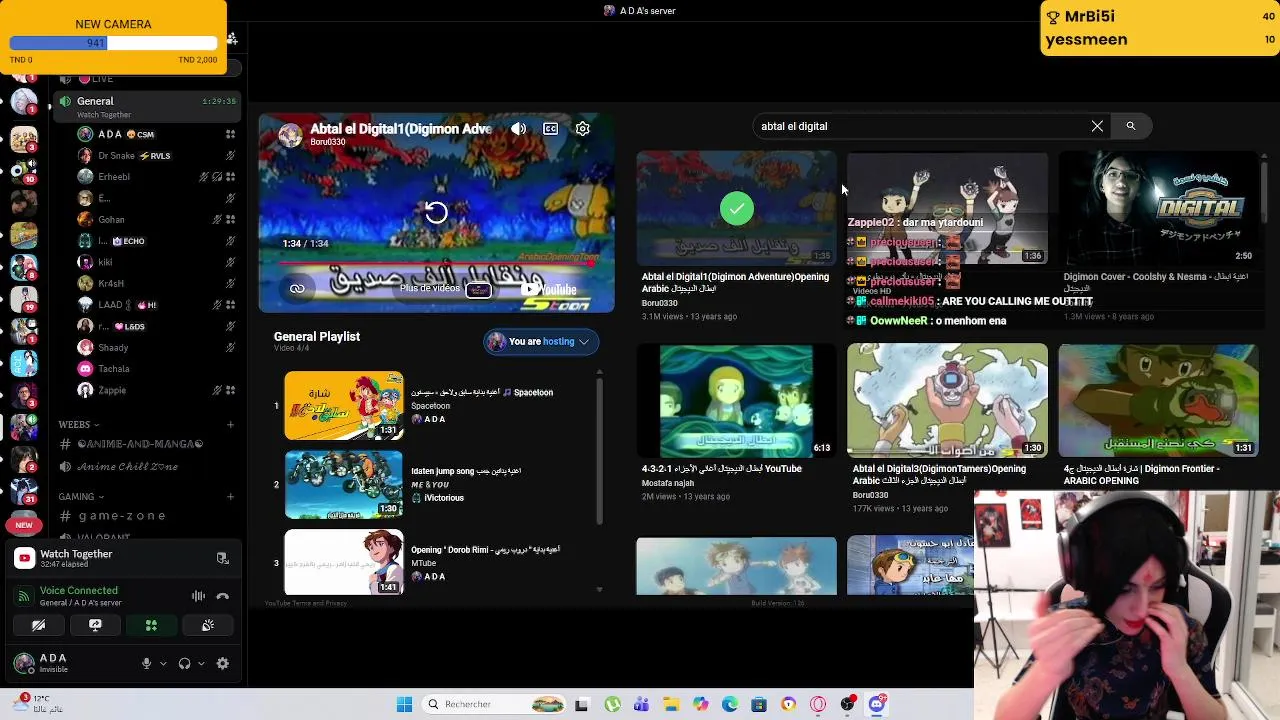The width and height of the screenshot is (1280, 720).
Task: Open Windows Start menu
Action: (404, 704)
